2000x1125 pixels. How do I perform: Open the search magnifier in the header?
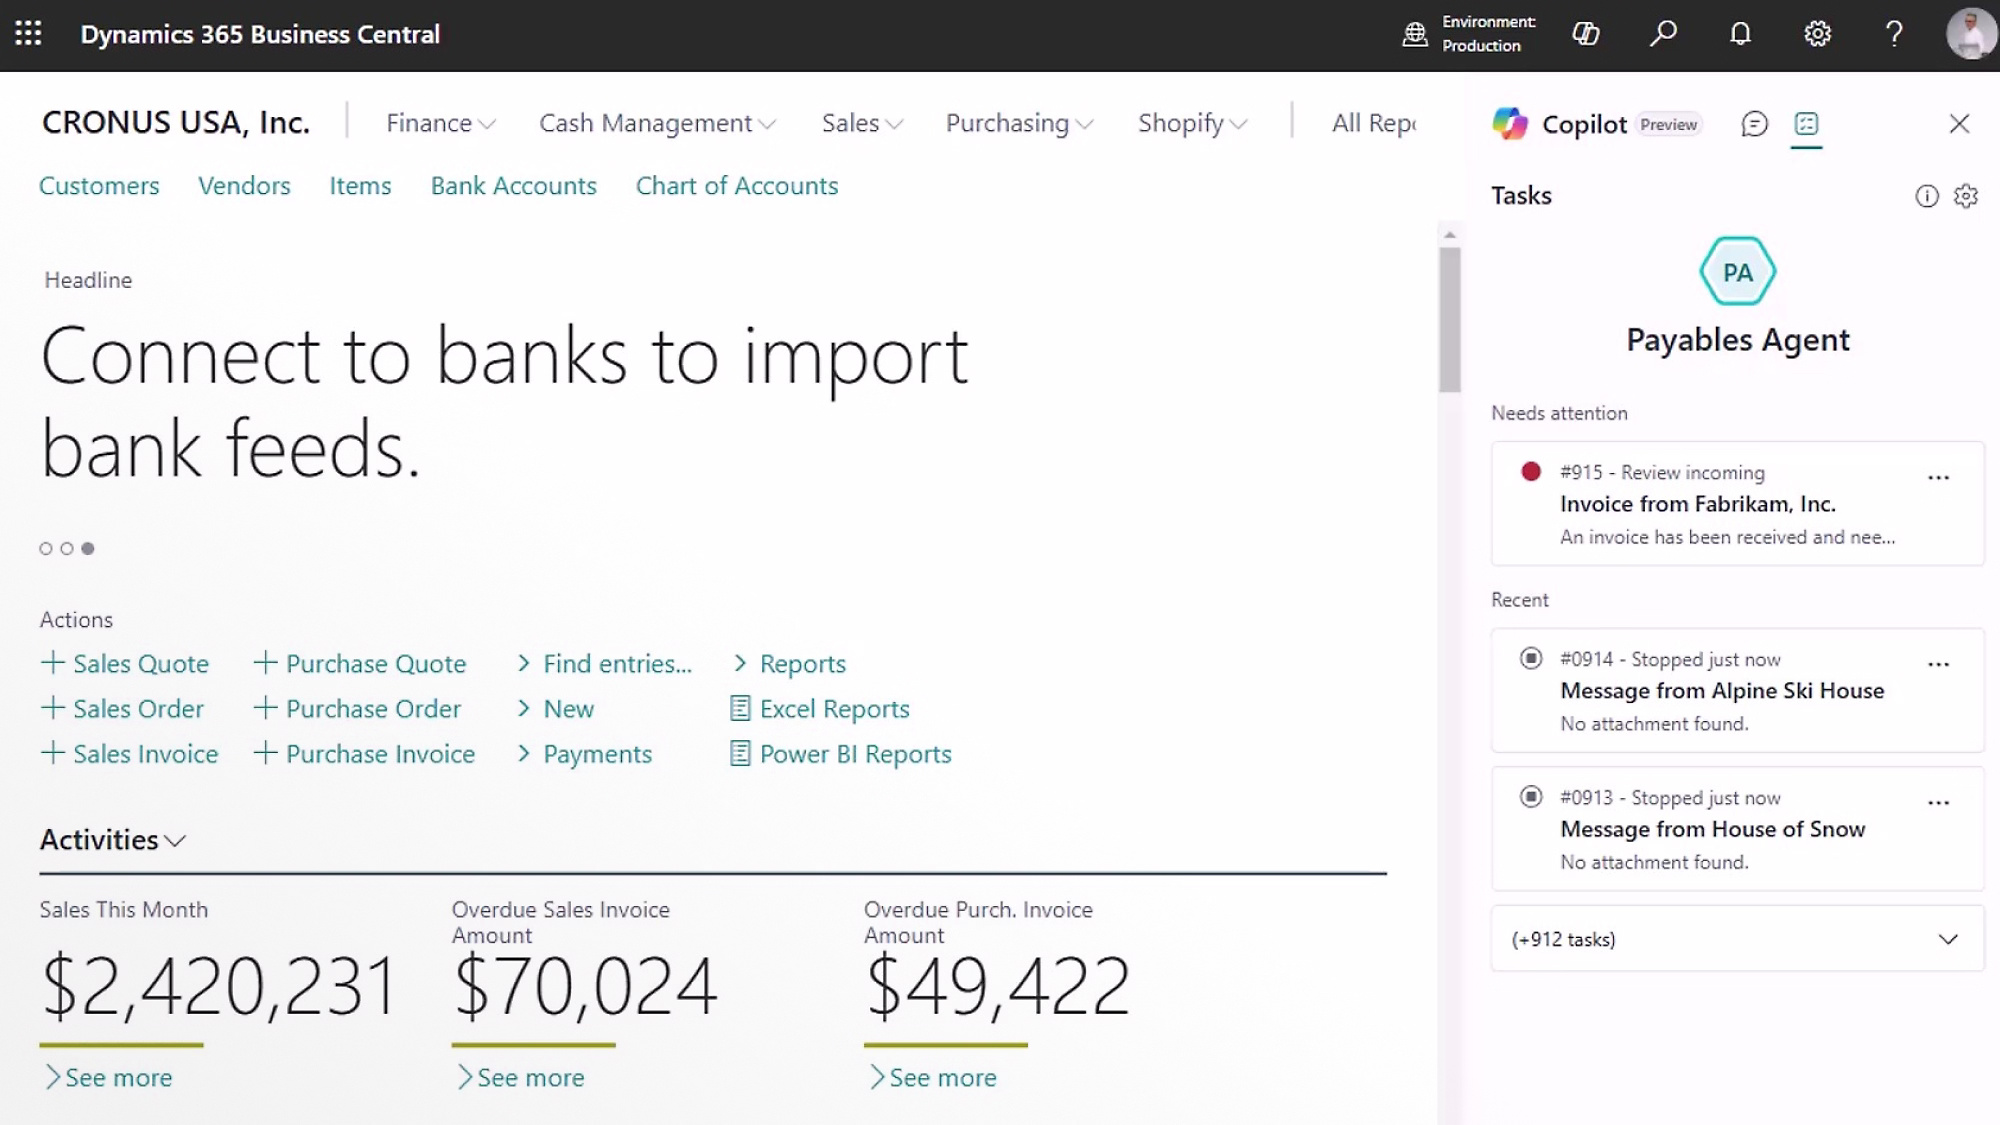pyautogui.click(x=1663, y=33)
